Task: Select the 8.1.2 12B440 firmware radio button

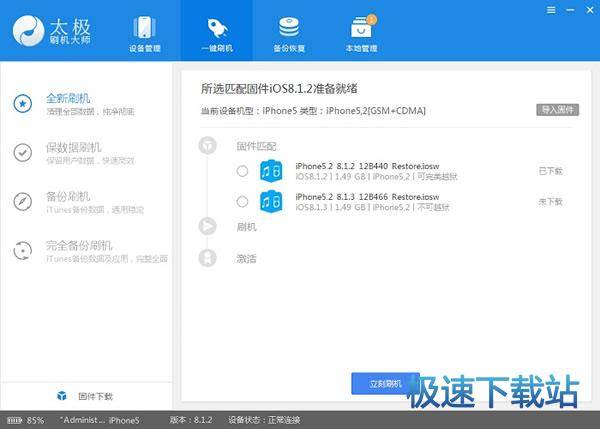Action: pos(242,171)
